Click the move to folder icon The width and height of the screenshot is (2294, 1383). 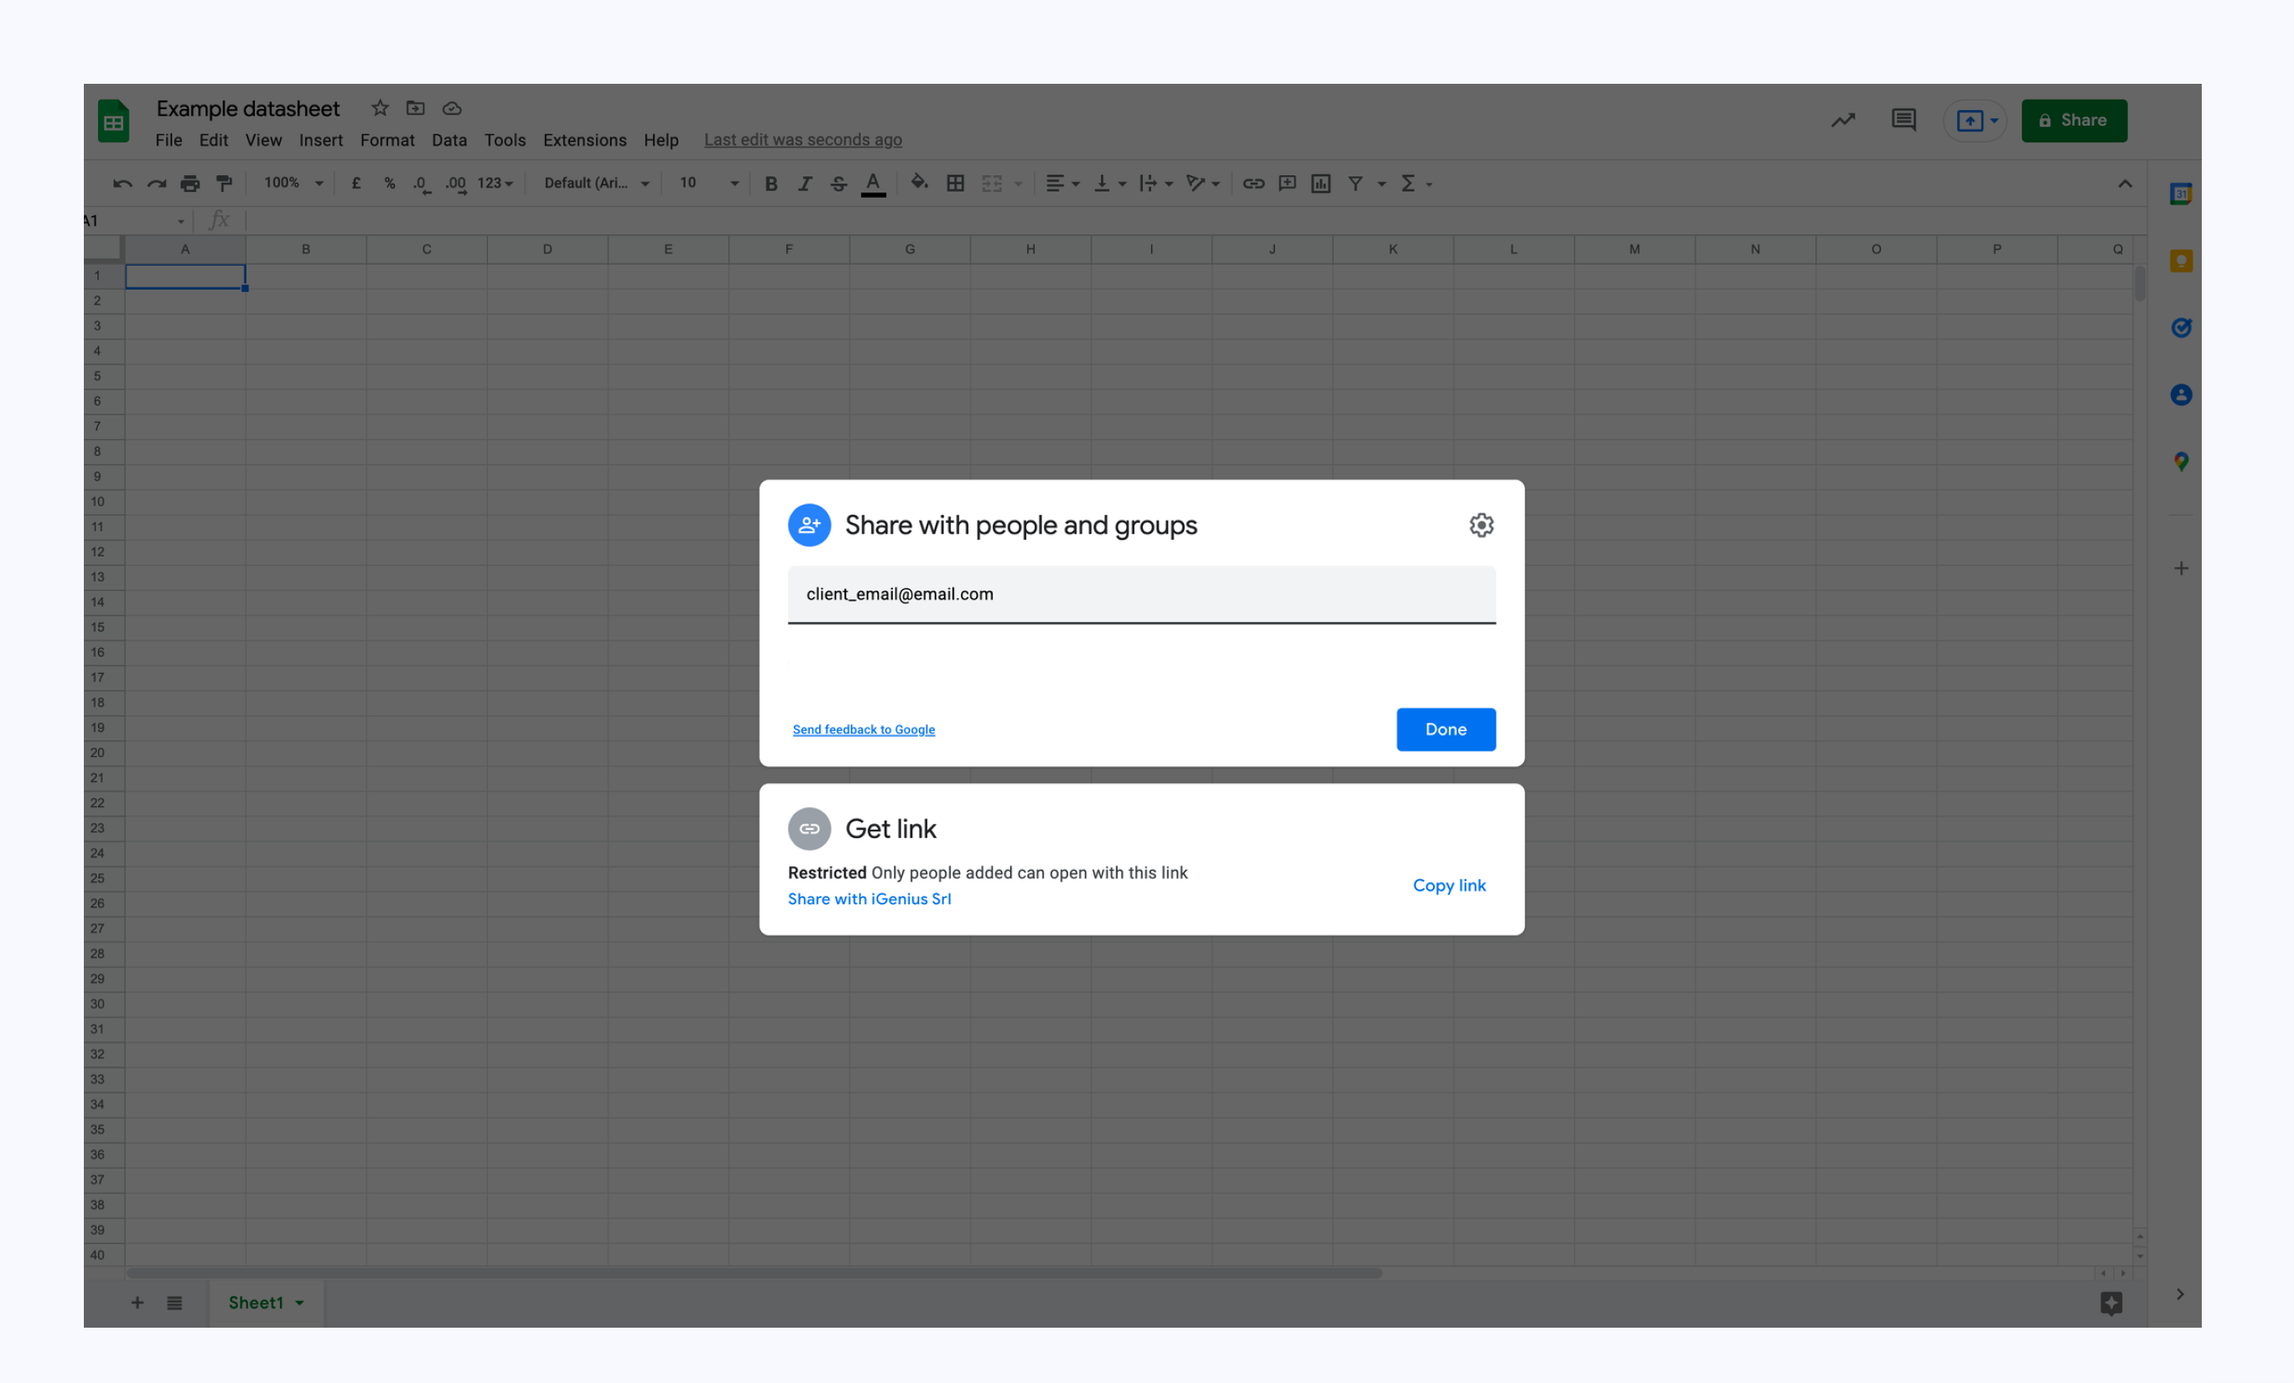pos(416,108)
